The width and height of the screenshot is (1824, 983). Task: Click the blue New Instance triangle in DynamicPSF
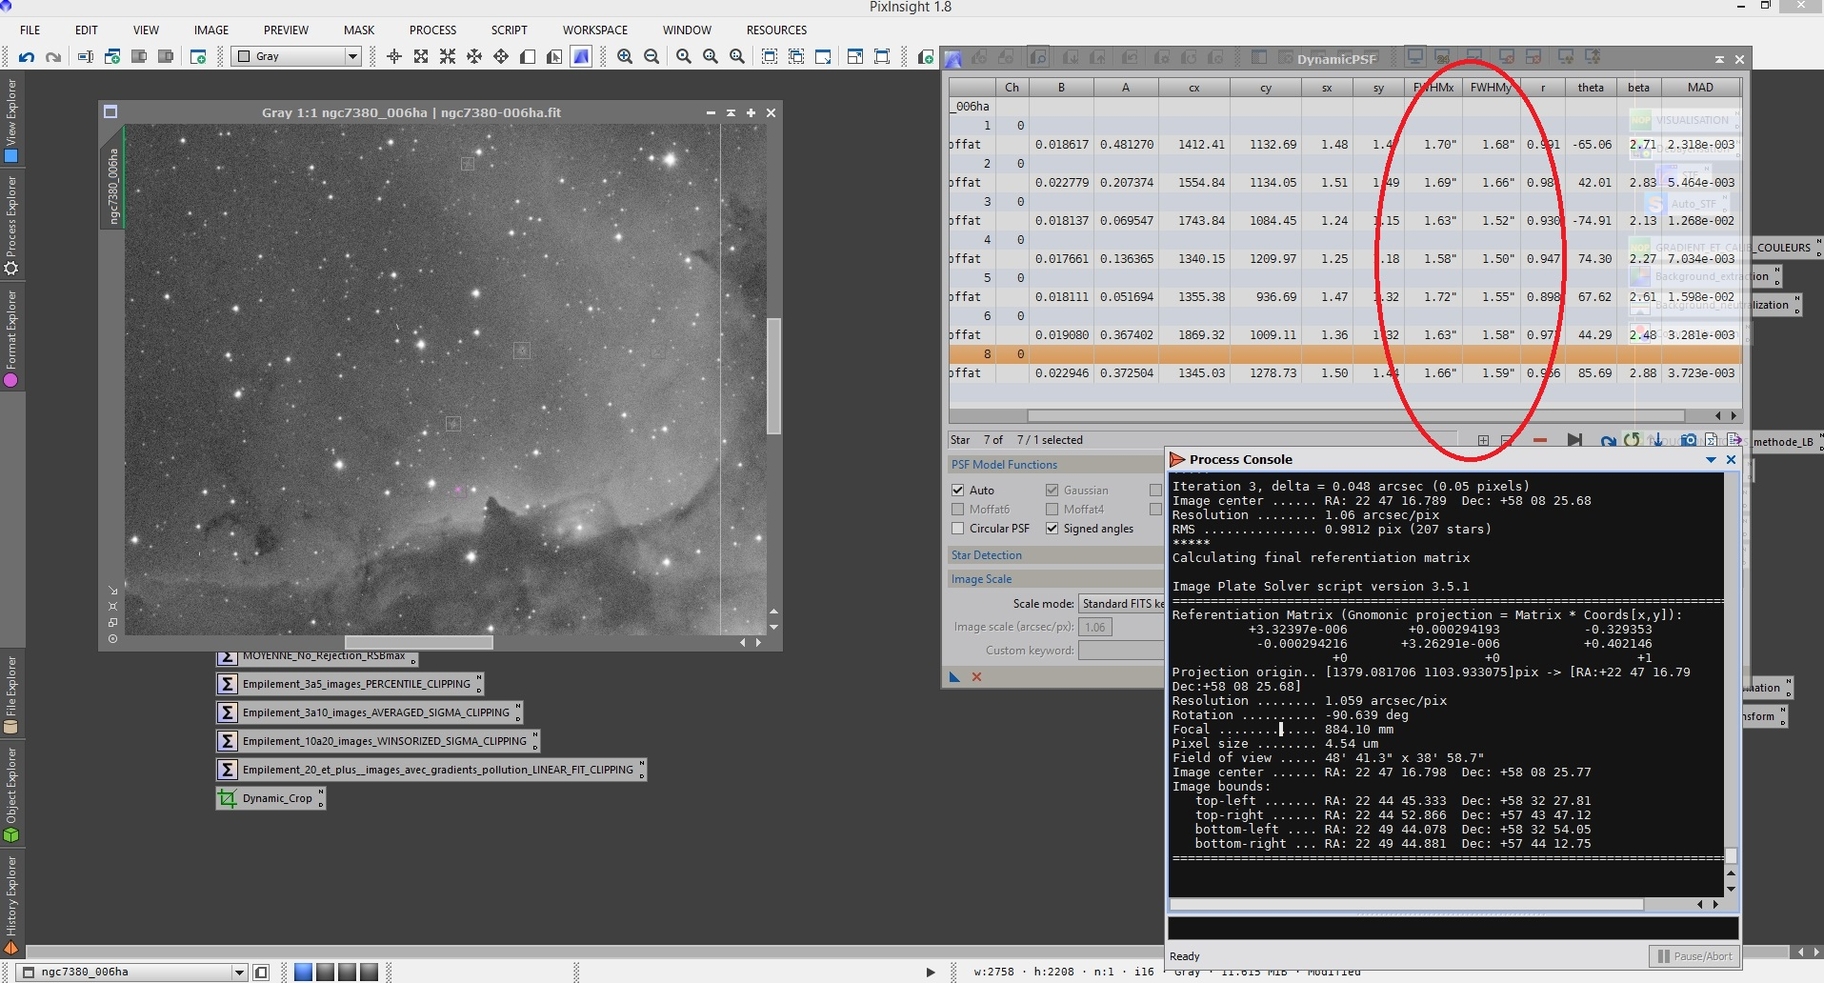click(x=955, y=677)
